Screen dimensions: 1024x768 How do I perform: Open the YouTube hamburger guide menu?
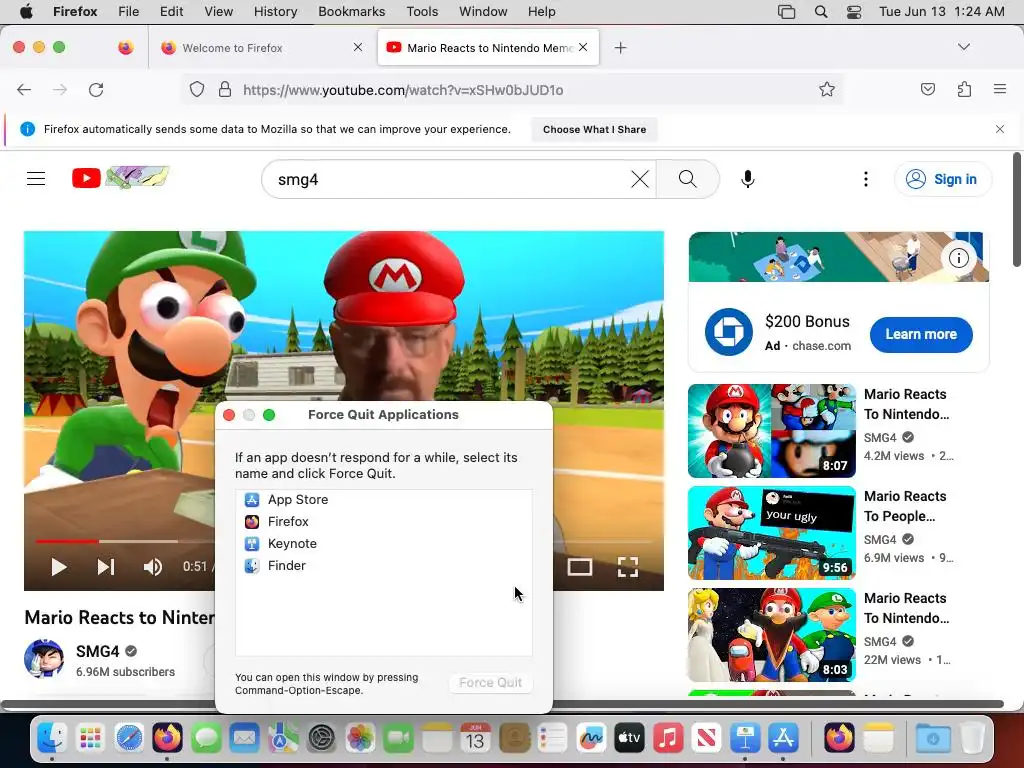tap(36, 178)
